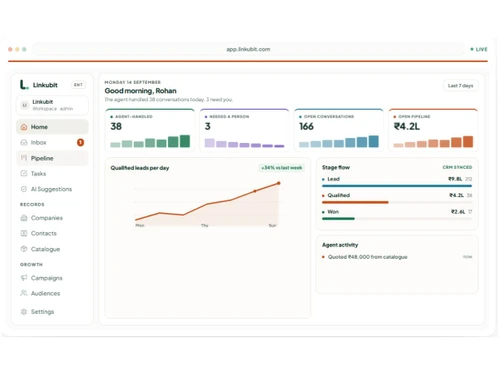The height and width of the screenshot is (375, 500).
Task: Click the 'Quoted ₹48,000 from catalogue' activity entry
Action: pos(397,257)
